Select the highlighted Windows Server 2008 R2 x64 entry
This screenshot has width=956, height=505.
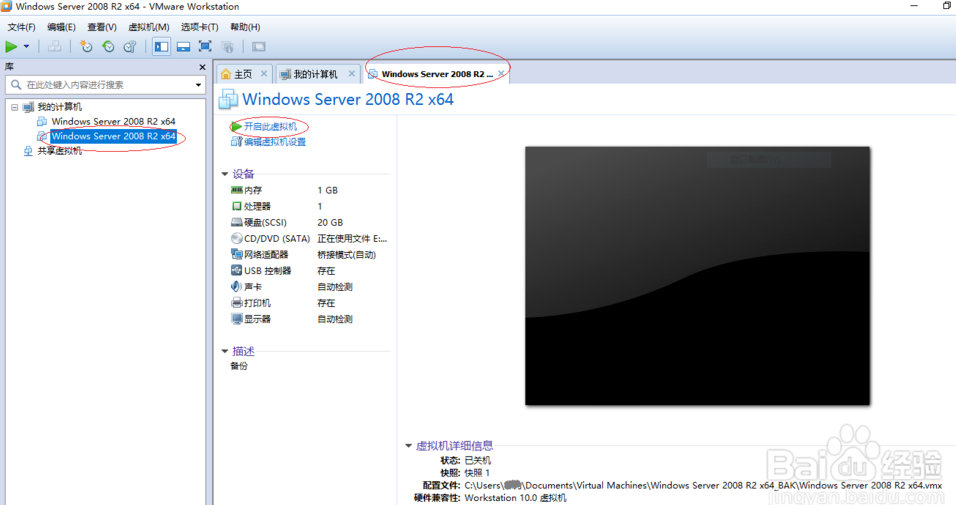pos(113,136)
